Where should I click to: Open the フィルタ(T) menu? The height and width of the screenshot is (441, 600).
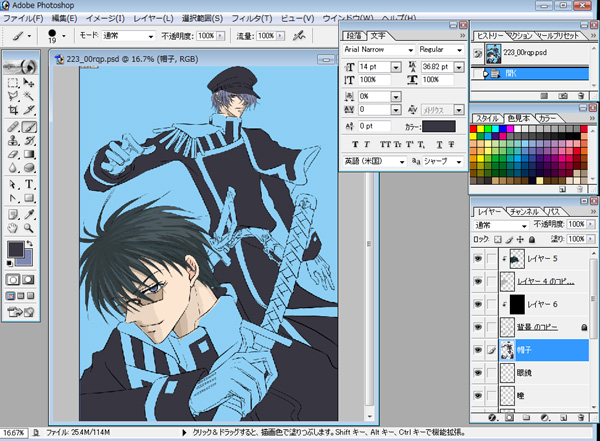point(252,18)
